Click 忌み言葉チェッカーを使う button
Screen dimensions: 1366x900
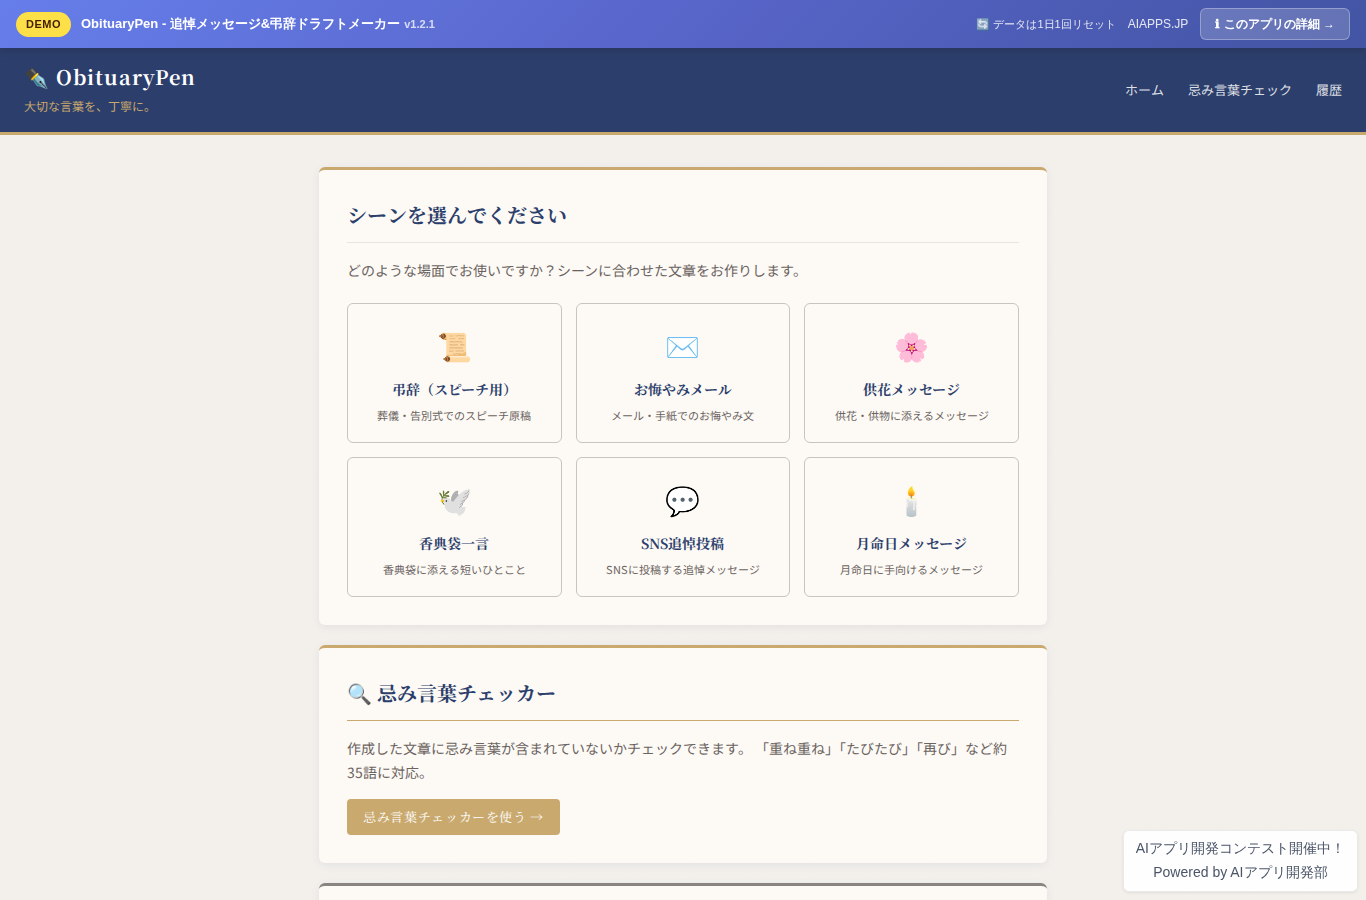[x=453, y=817]
